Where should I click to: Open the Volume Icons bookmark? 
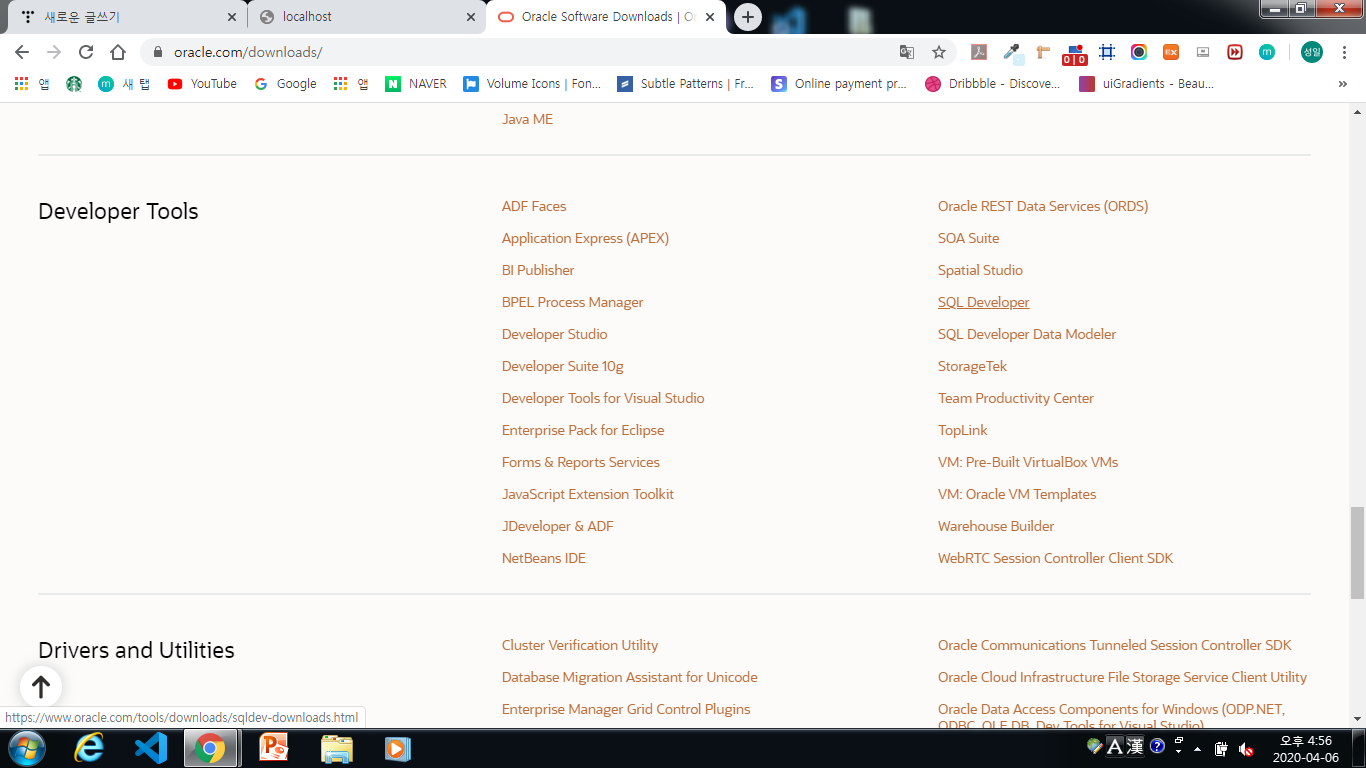click(532, 84)
